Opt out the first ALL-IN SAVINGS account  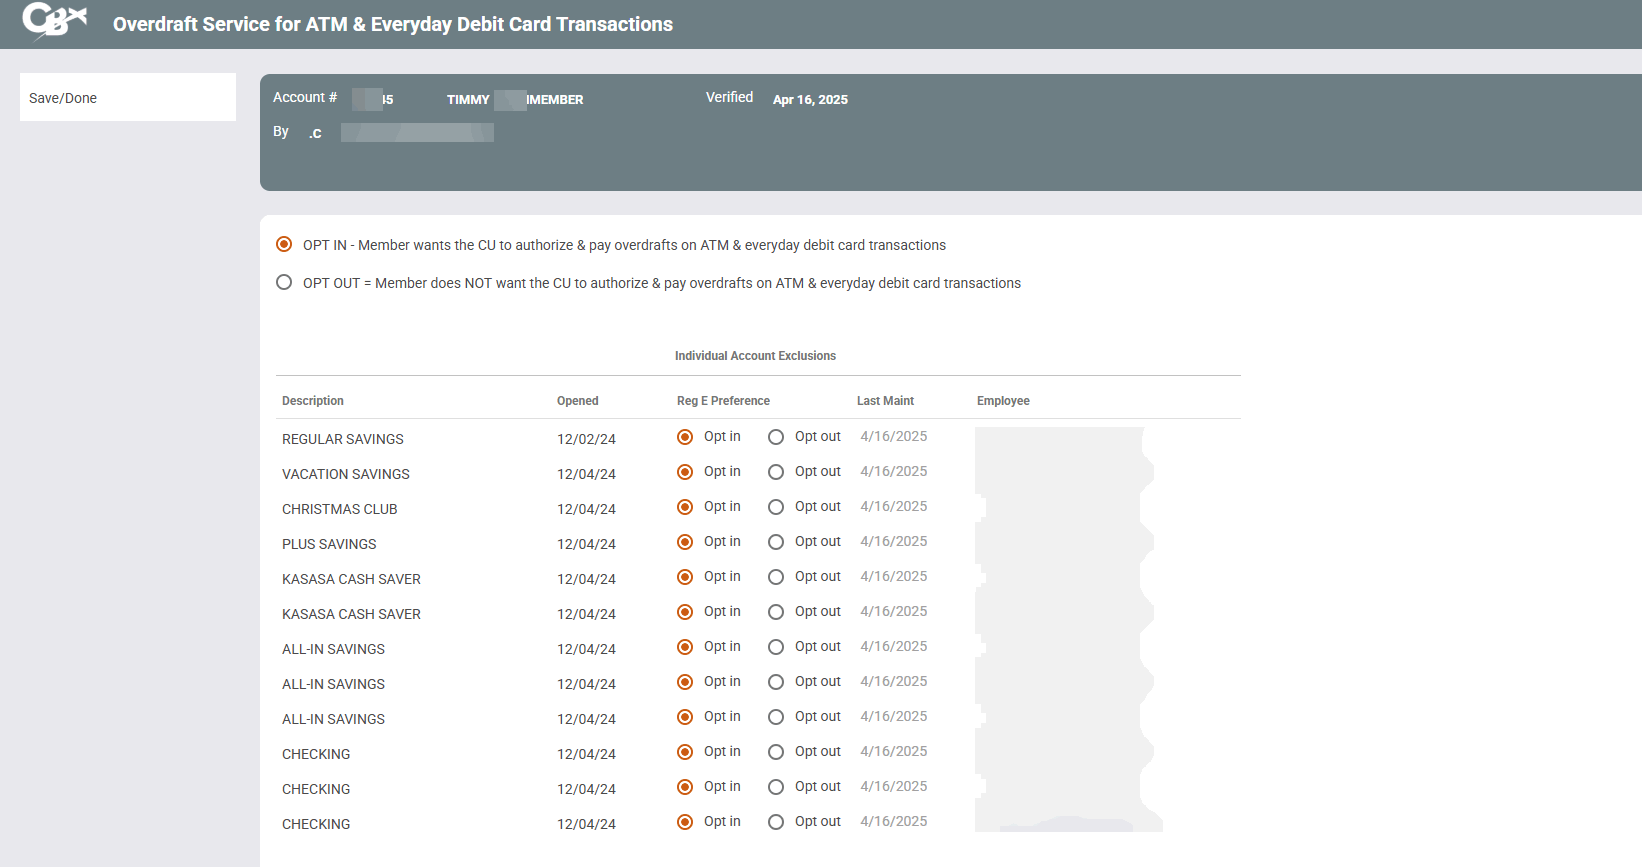776,647
